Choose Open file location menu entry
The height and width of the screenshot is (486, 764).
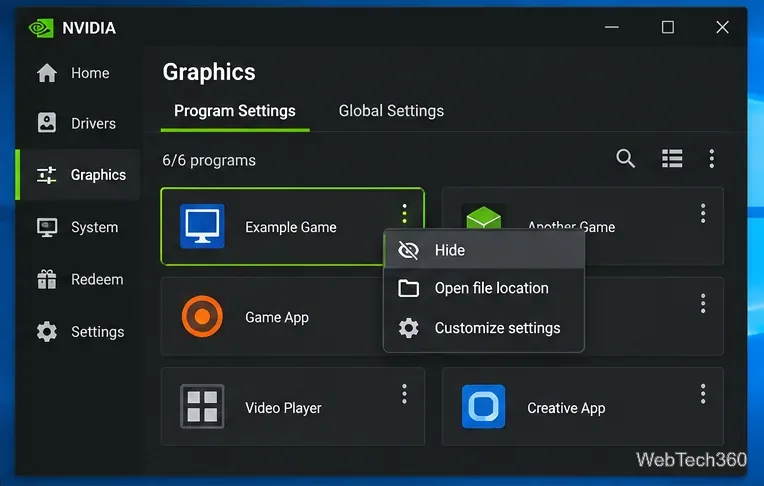pos(484,288)
